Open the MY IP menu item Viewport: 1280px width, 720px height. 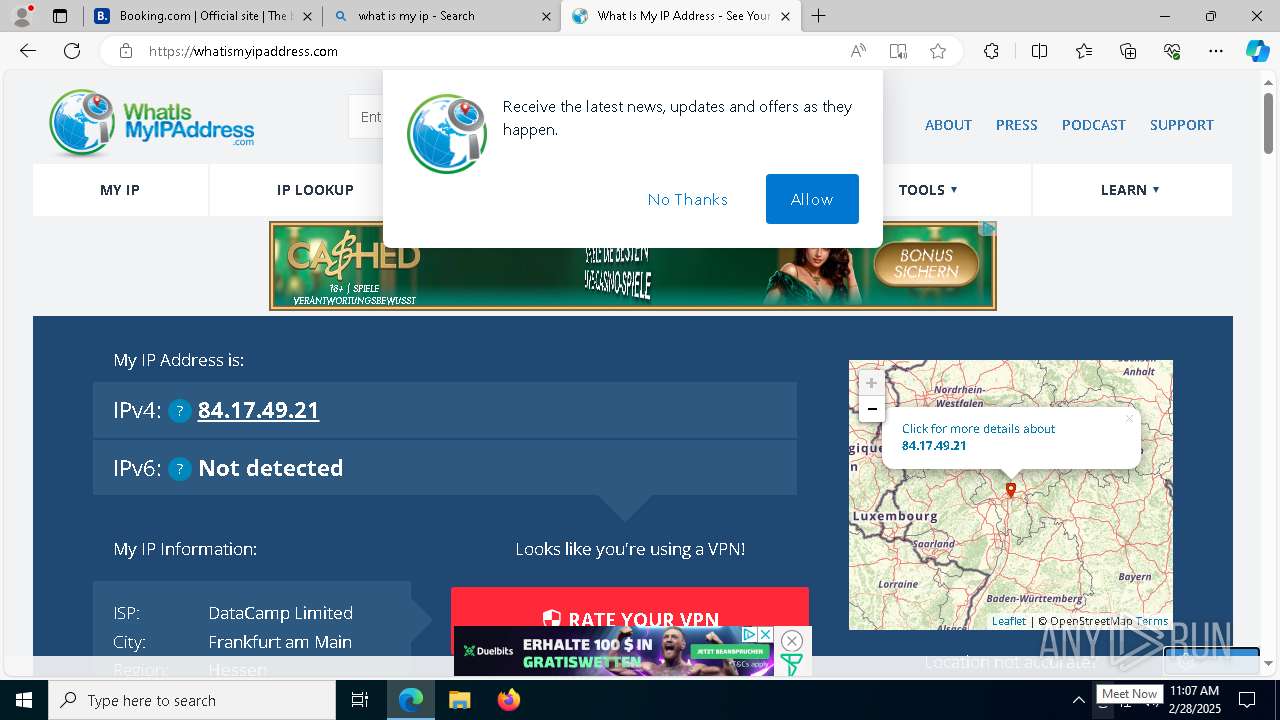click(x=120, y=190)
